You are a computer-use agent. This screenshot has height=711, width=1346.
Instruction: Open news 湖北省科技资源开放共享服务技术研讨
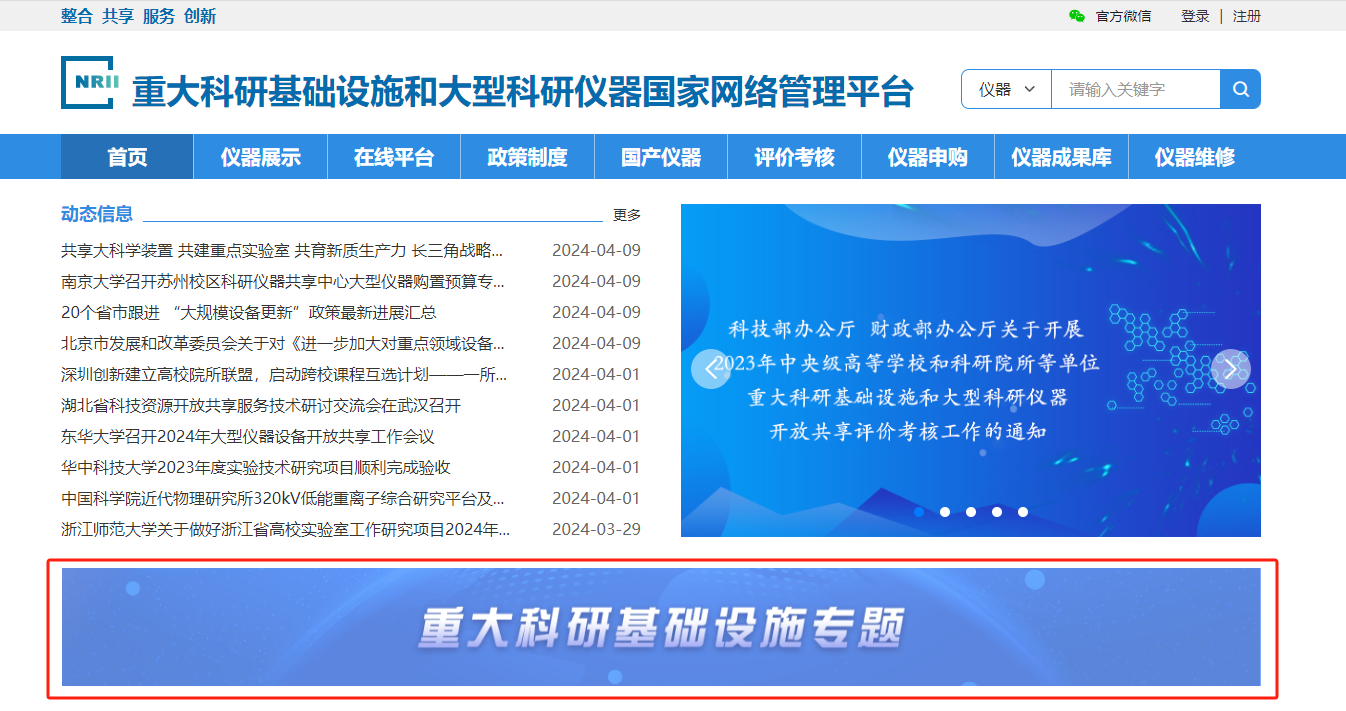point(261,405)
